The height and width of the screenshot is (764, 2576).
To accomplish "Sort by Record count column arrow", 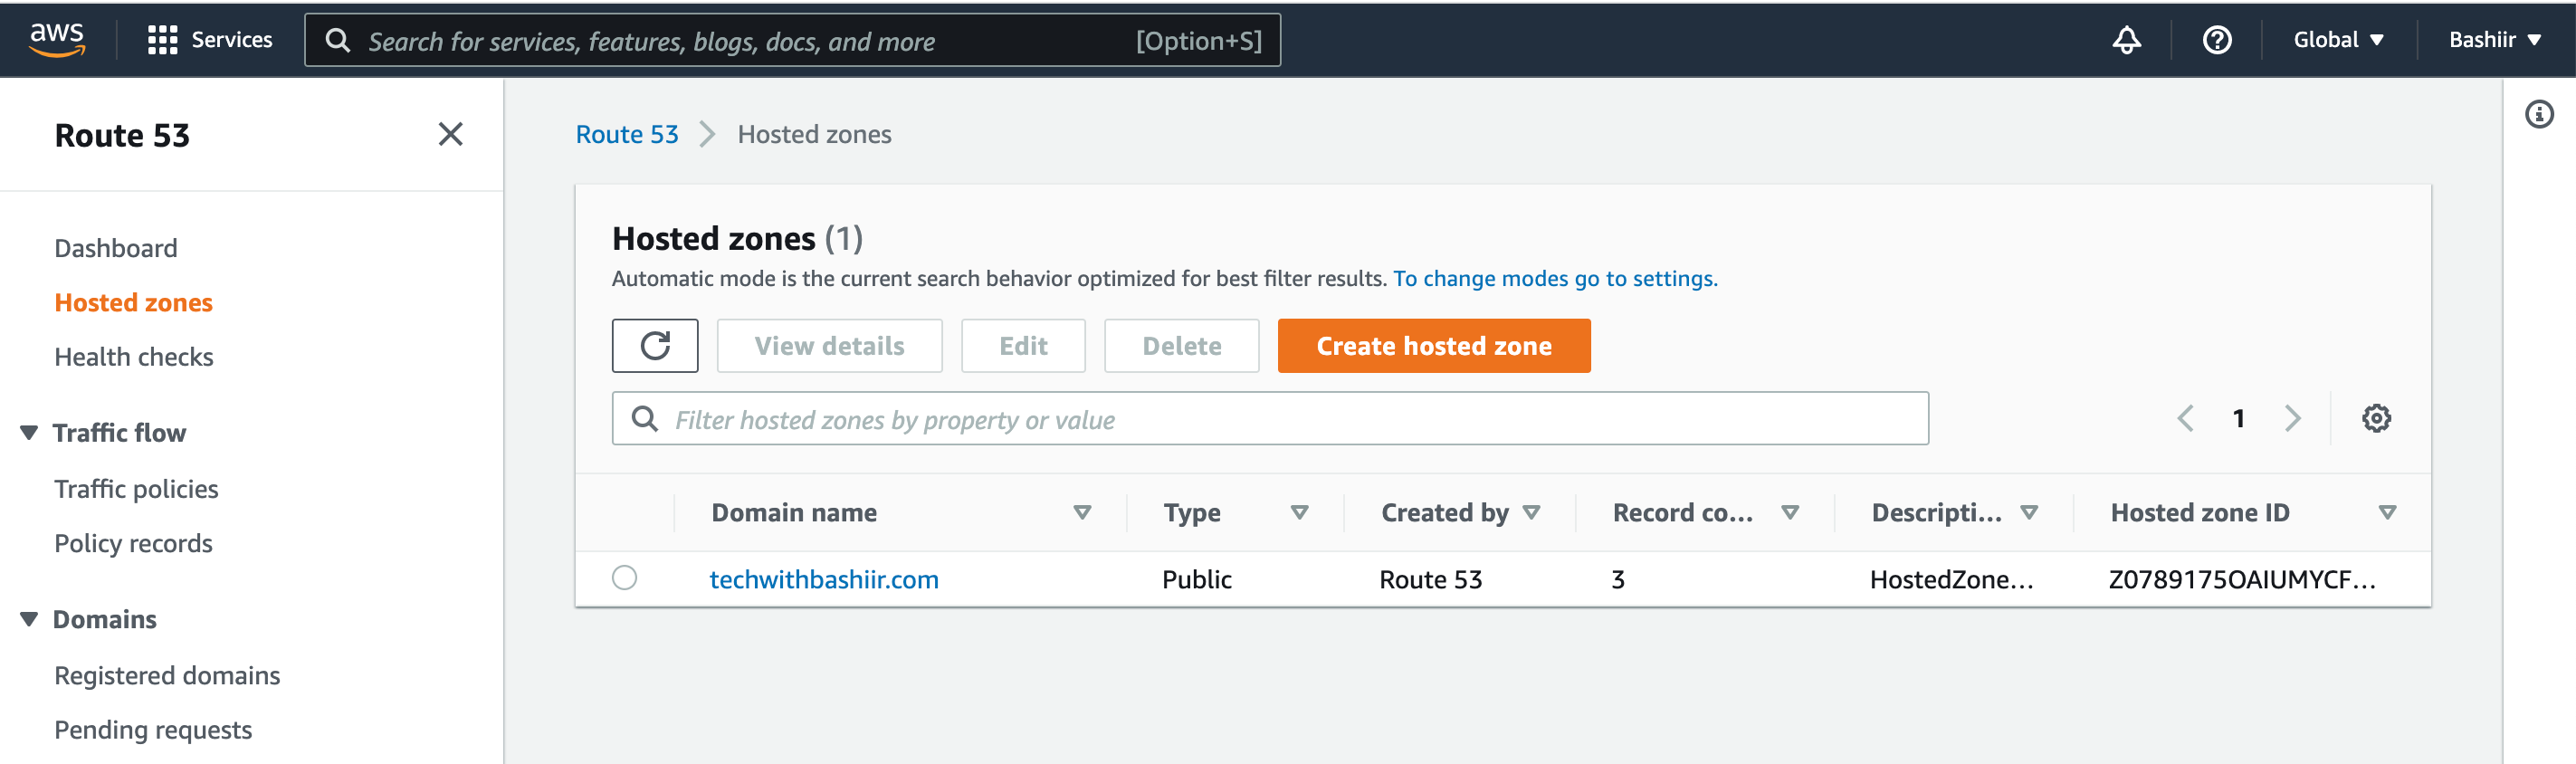I will pos(1790,512).
